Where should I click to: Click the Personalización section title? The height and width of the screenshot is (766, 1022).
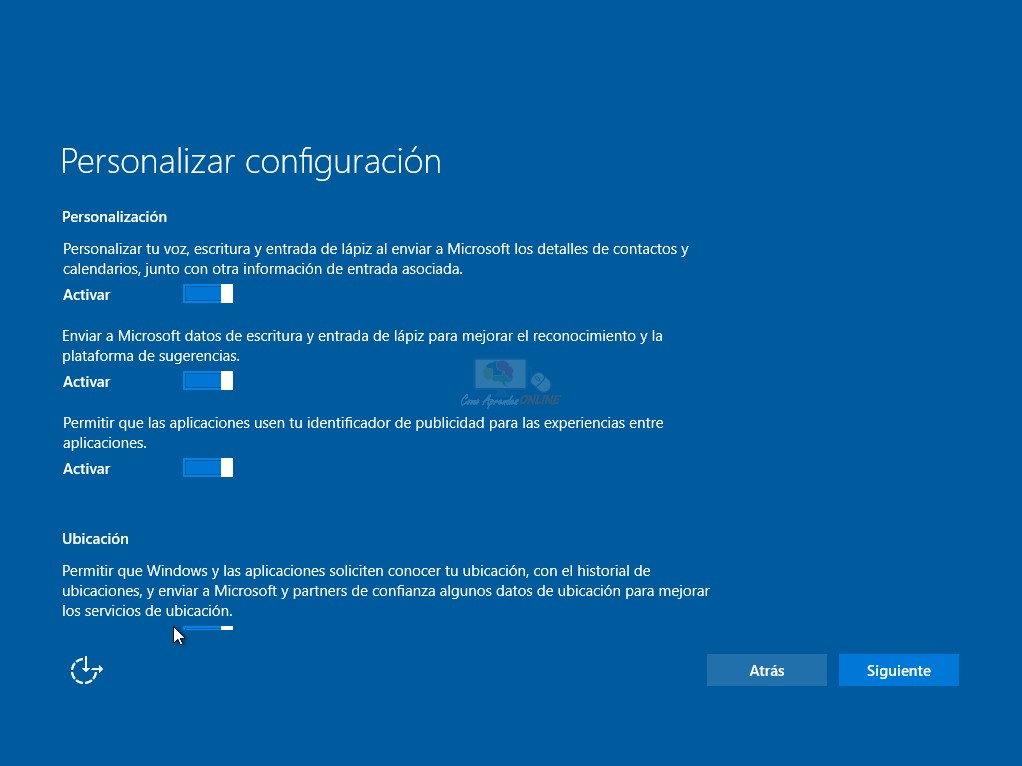(115, 217)
